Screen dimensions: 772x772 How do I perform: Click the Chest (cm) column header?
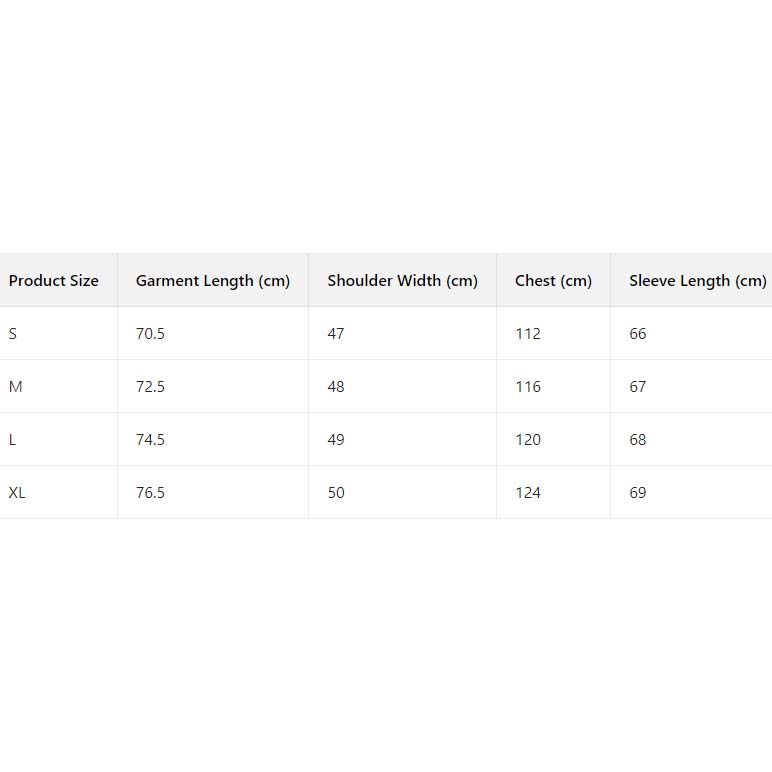553,281
